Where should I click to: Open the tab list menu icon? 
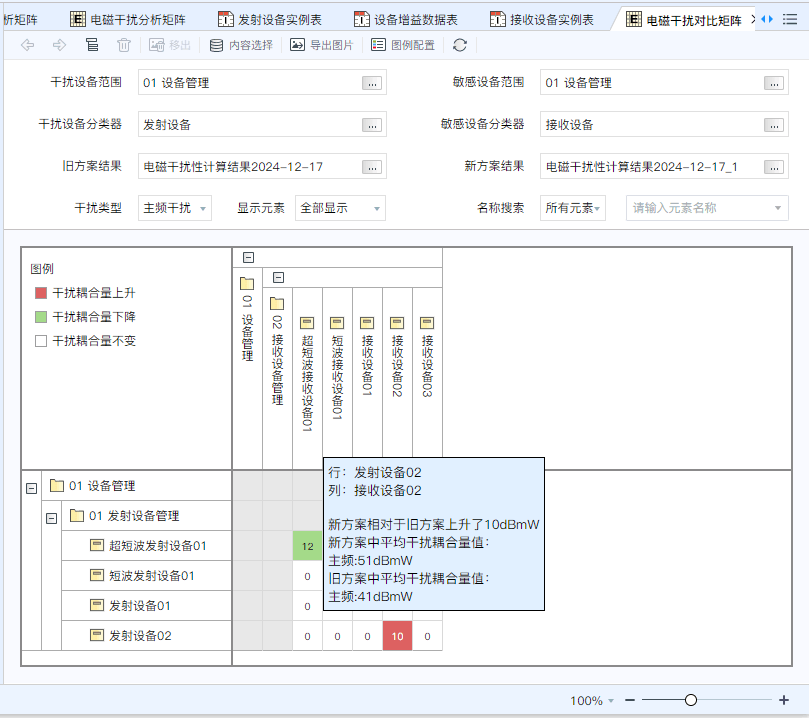(789, 20)
